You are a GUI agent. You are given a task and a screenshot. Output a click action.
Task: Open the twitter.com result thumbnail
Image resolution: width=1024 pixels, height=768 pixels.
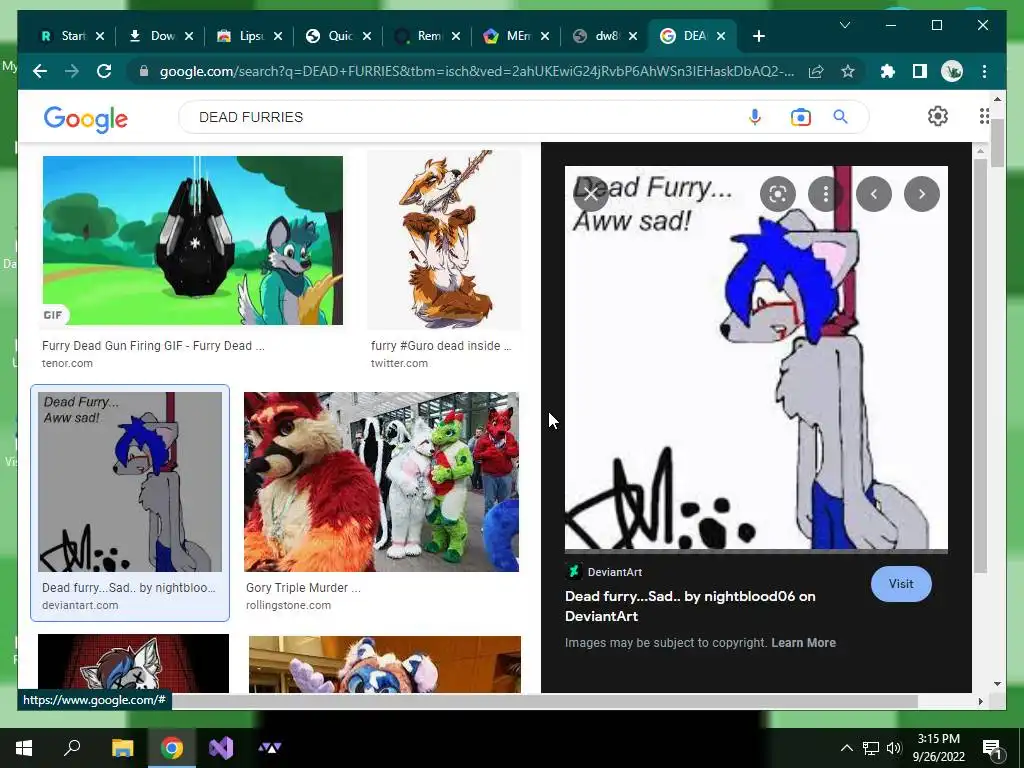pyautogui.click(x=444, y=240)
